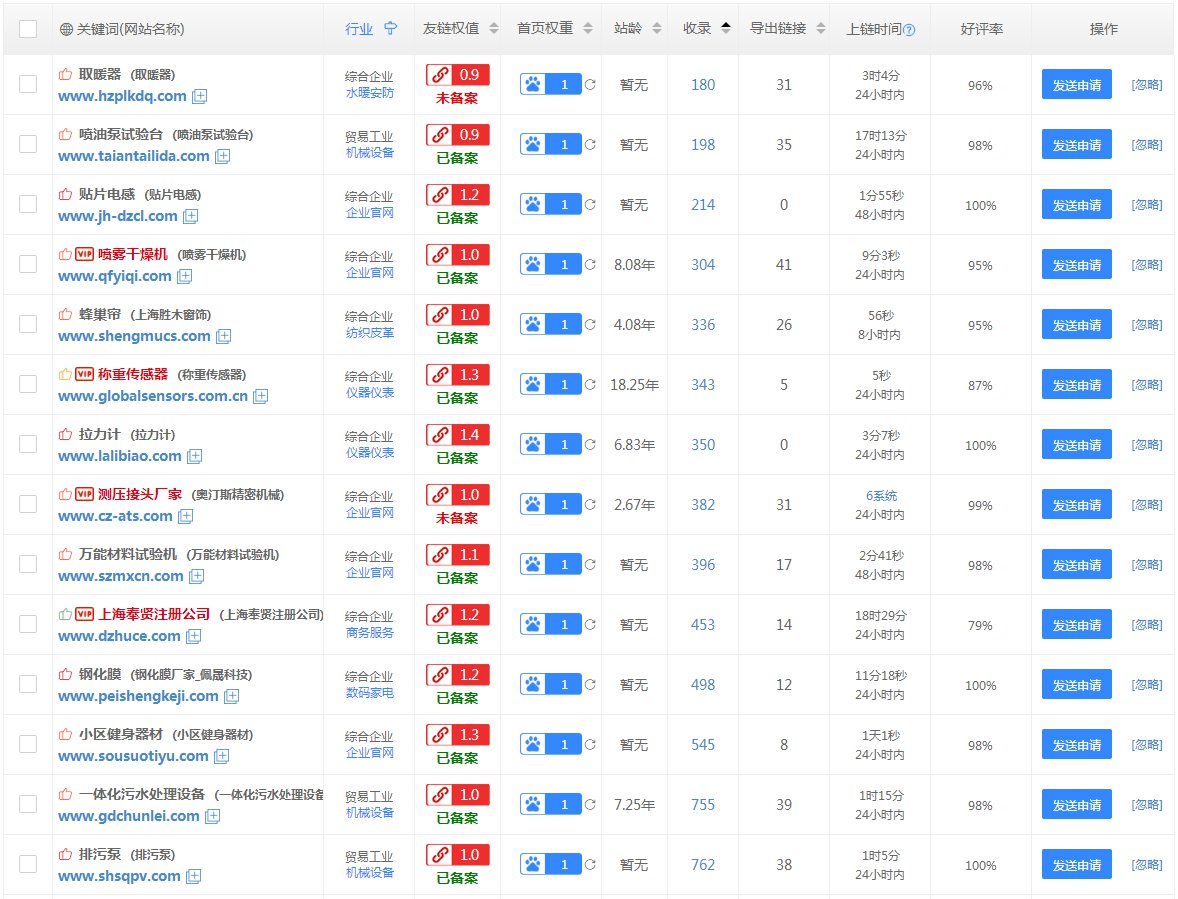Click the expand plus icon after www.shsqpv.com

pos(193,876)
